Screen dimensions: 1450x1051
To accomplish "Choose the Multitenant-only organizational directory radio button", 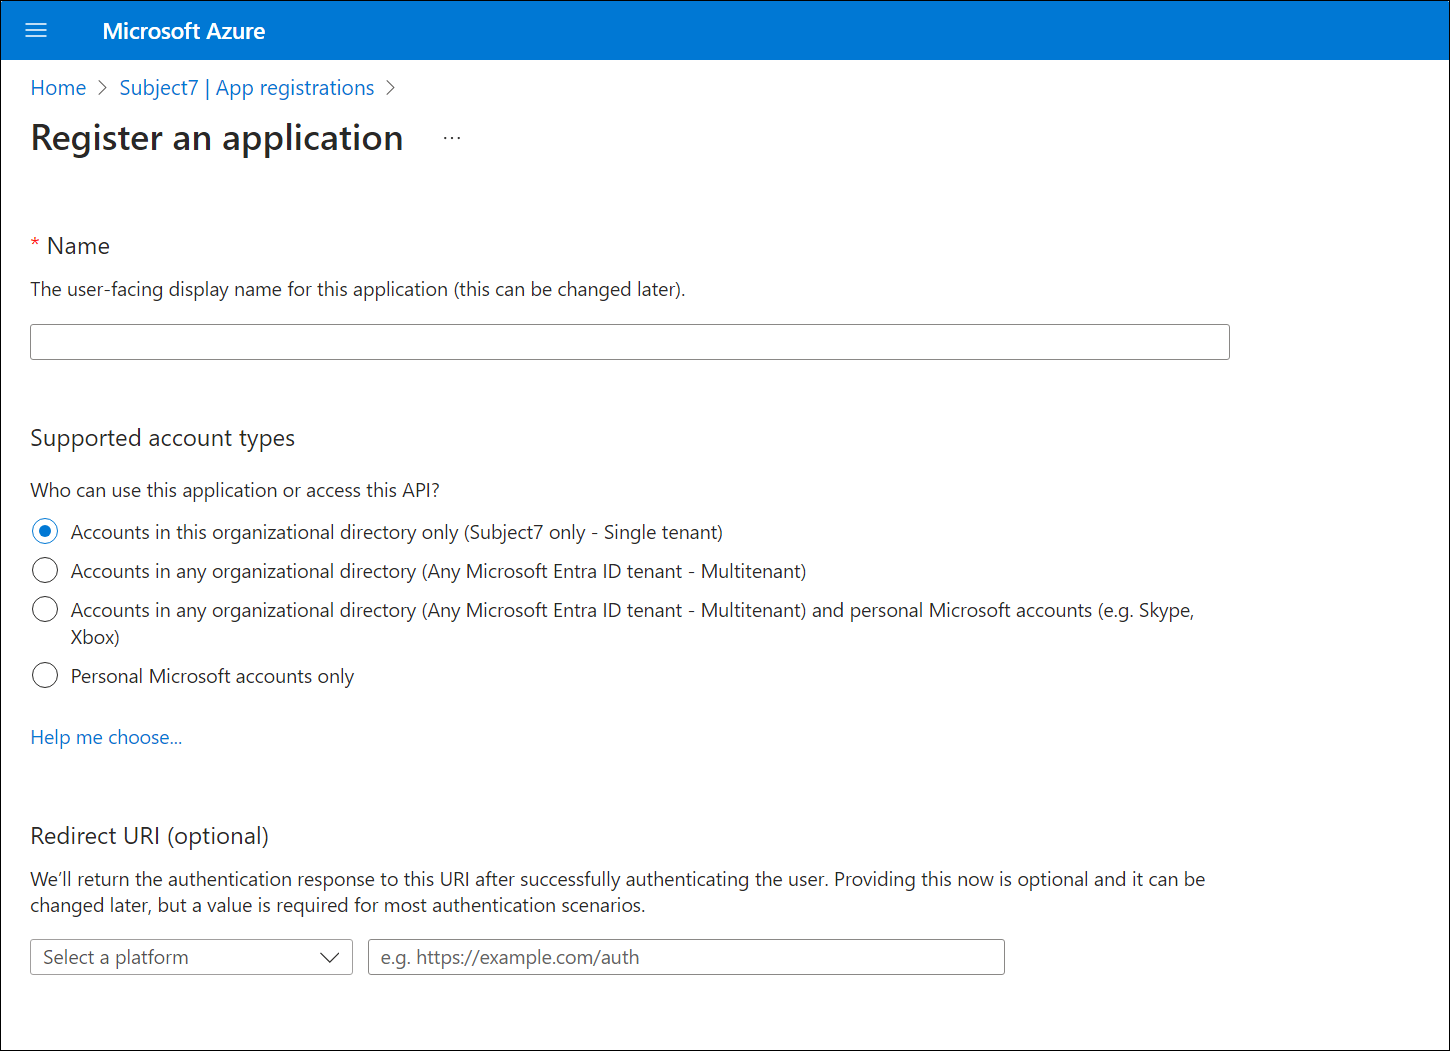I will 45,570.
